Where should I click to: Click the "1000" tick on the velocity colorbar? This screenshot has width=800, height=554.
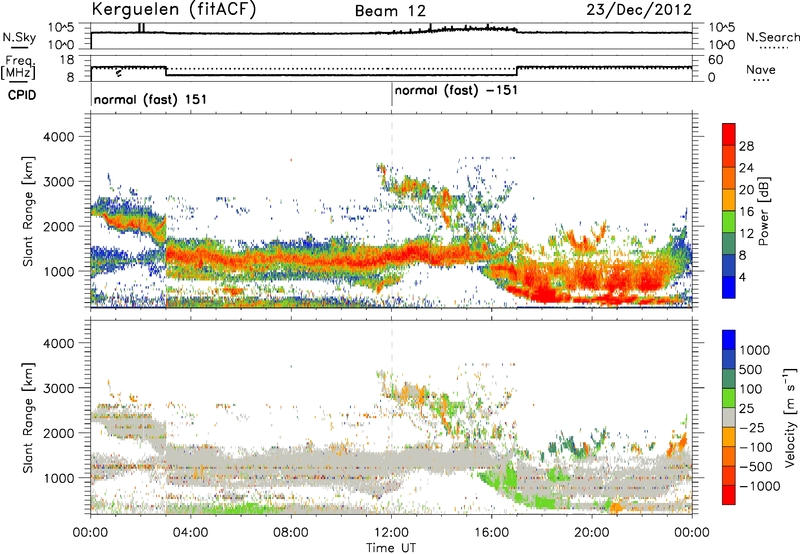755,350
